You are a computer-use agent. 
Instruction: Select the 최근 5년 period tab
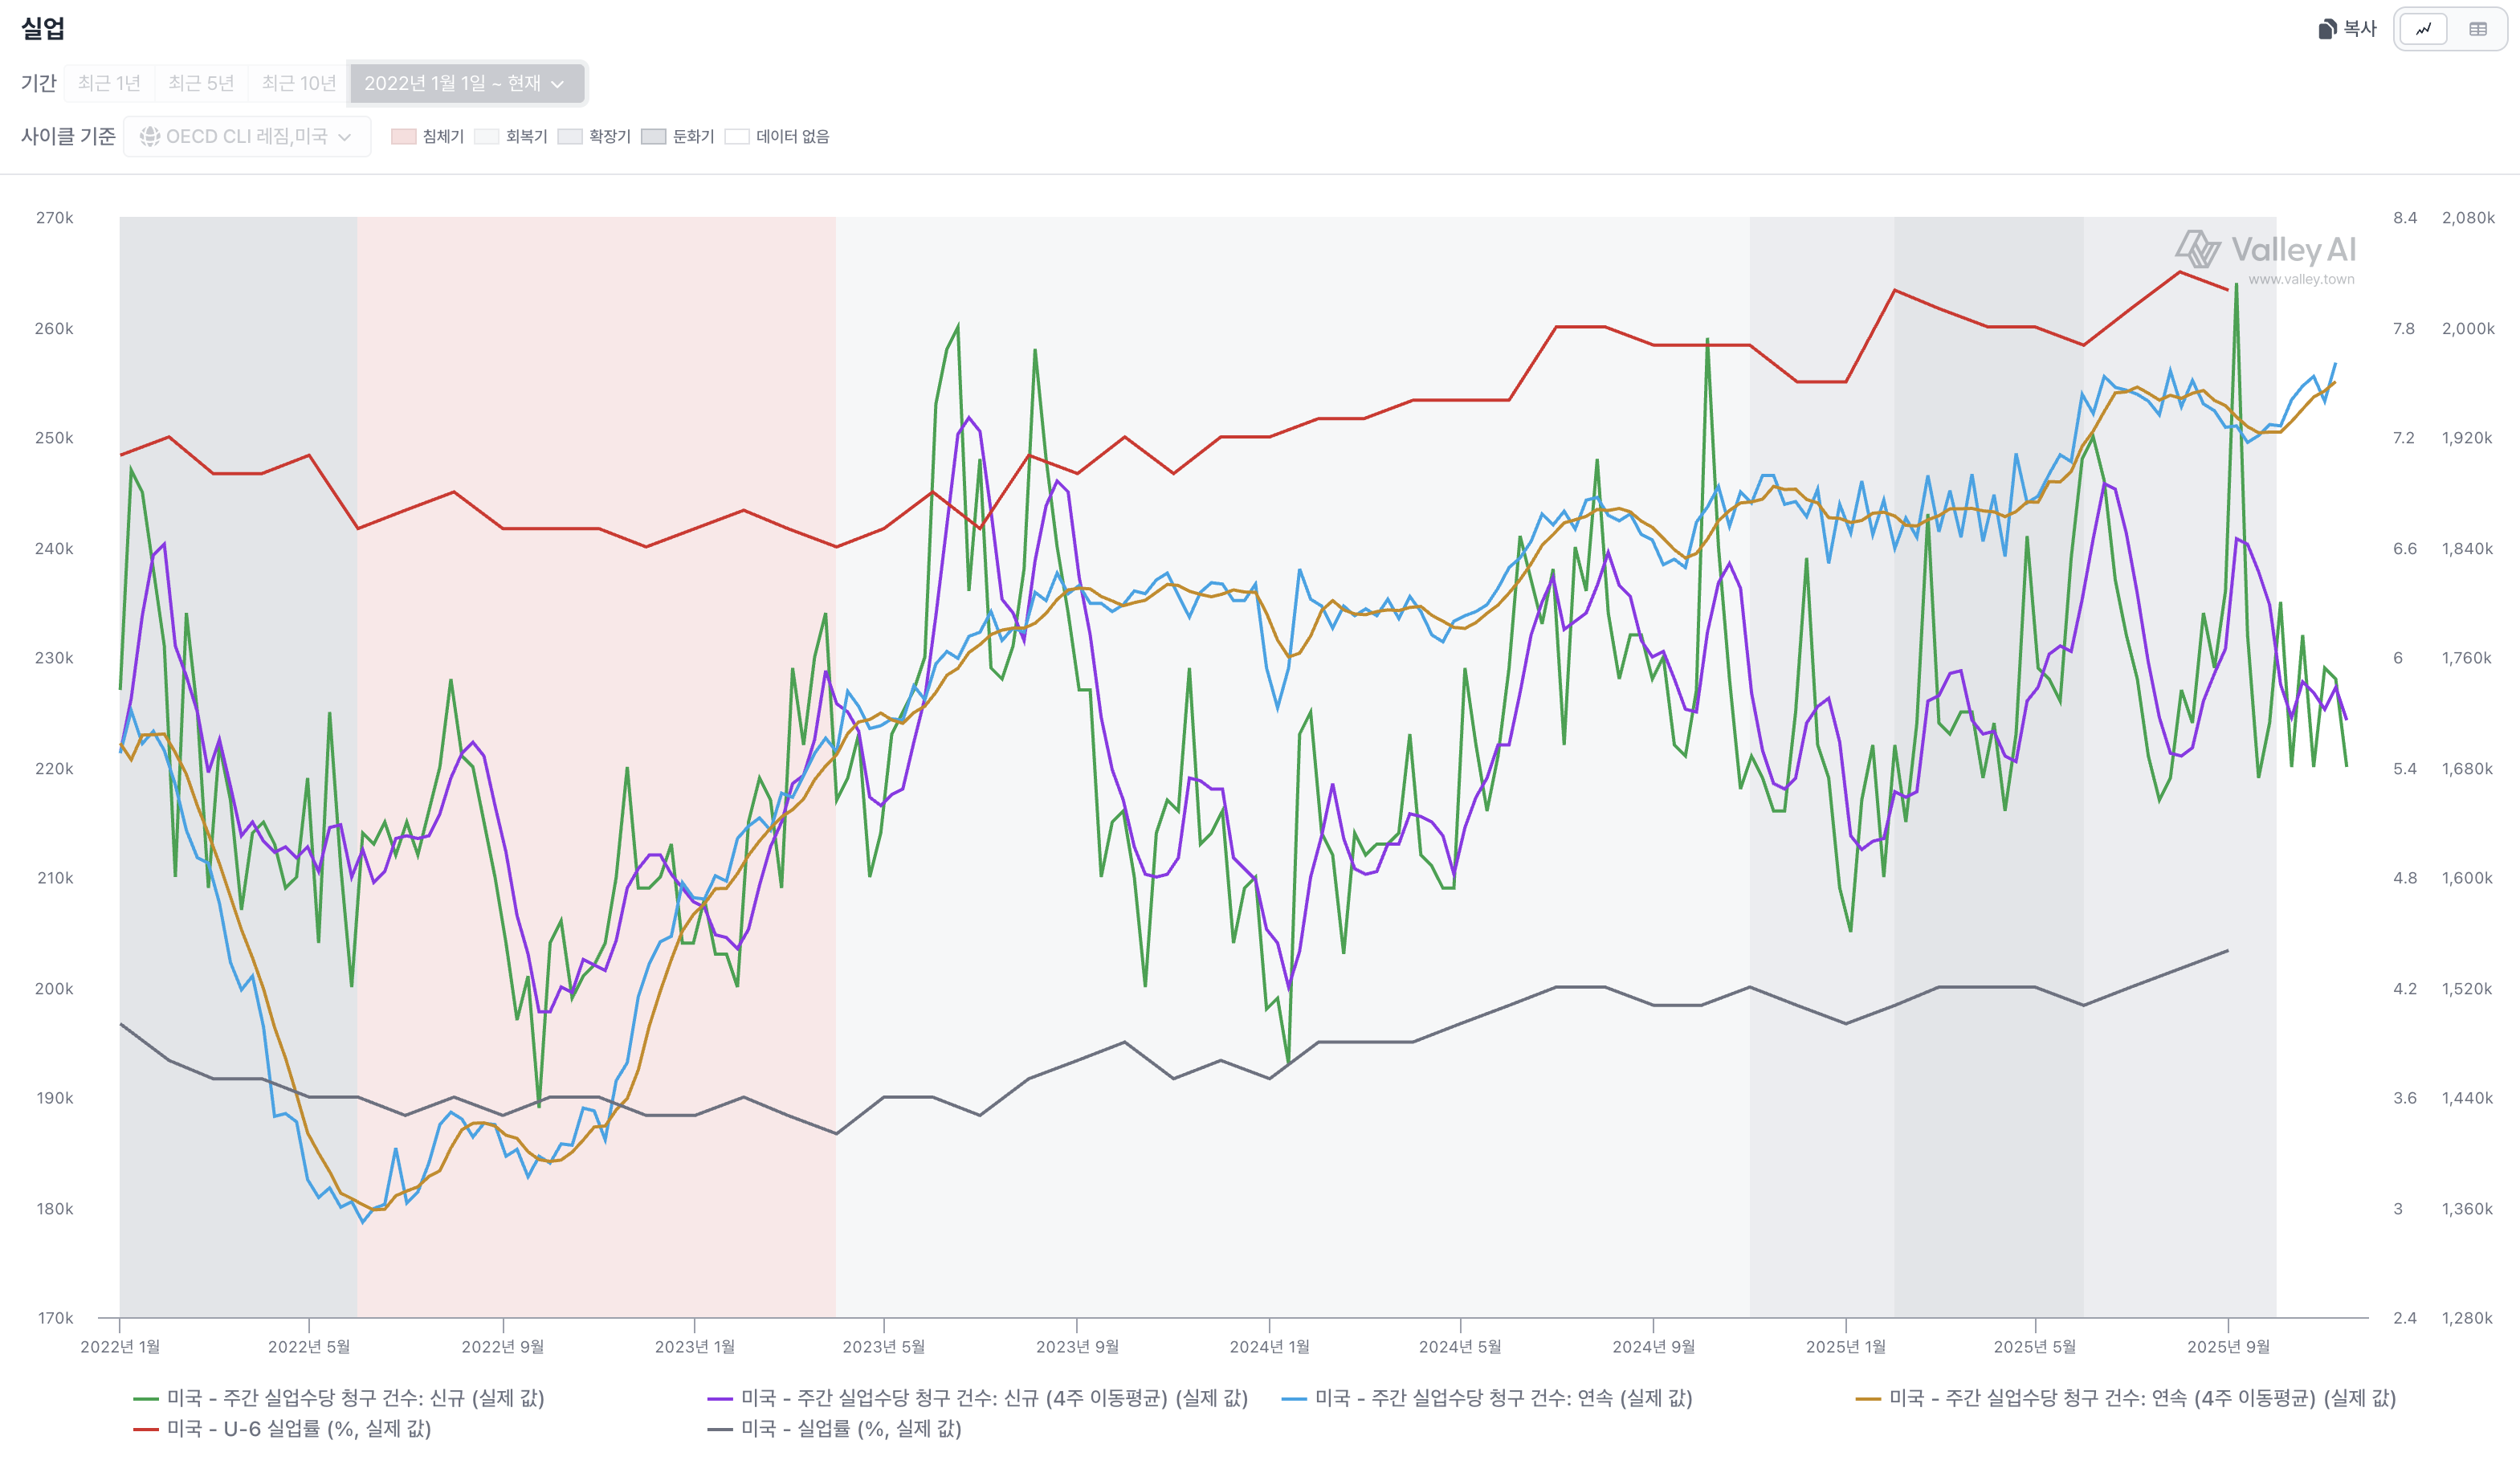point(201,83)
